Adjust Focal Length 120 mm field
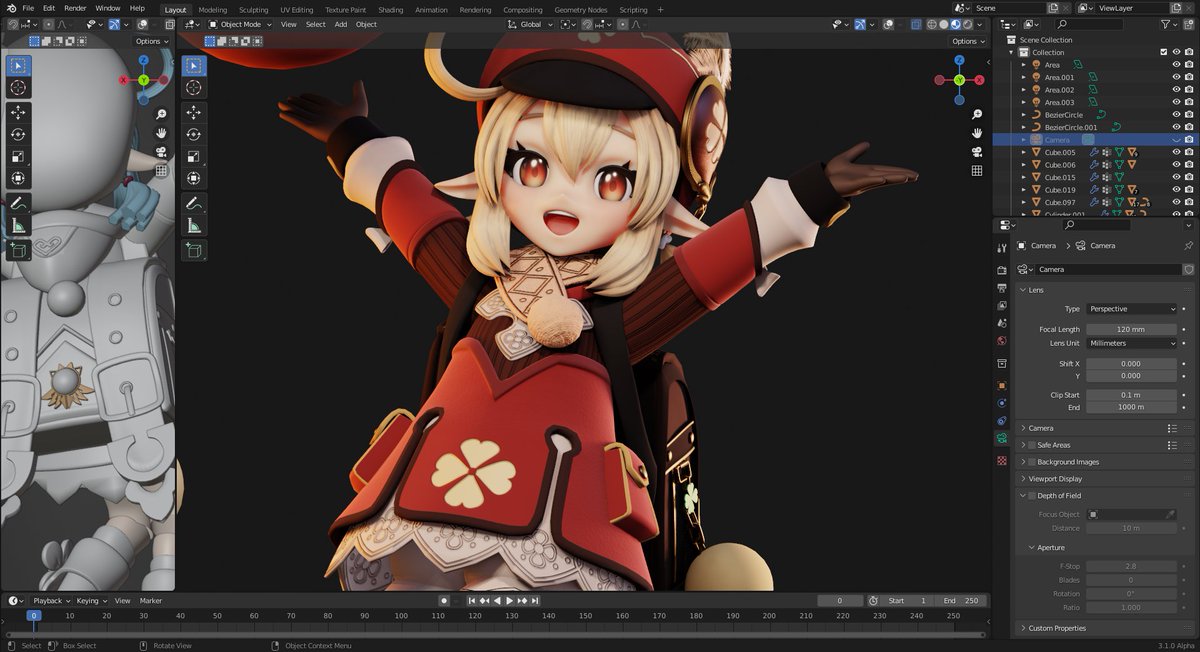Screen dimensions: 1200x652 (1132, 329)
